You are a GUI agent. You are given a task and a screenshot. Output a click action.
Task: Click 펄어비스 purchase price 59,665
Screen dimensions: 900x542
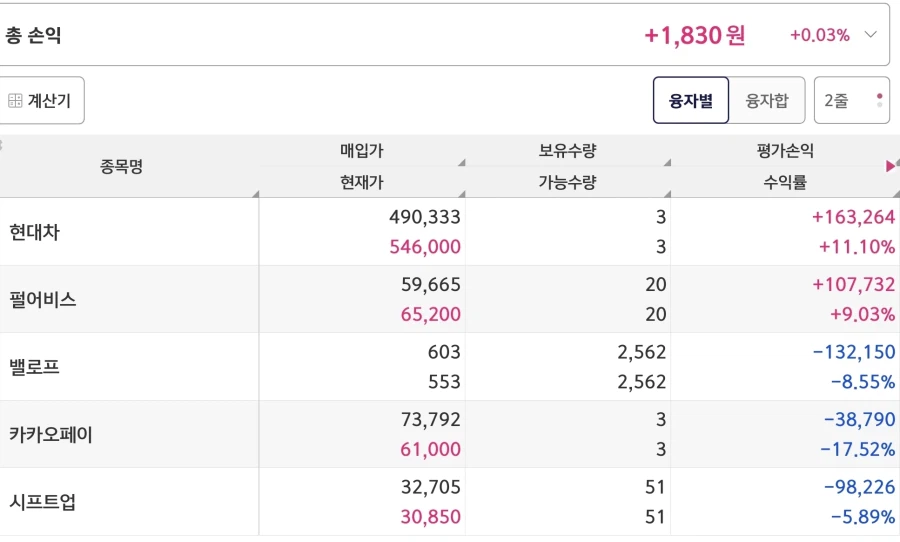point(430,284)
